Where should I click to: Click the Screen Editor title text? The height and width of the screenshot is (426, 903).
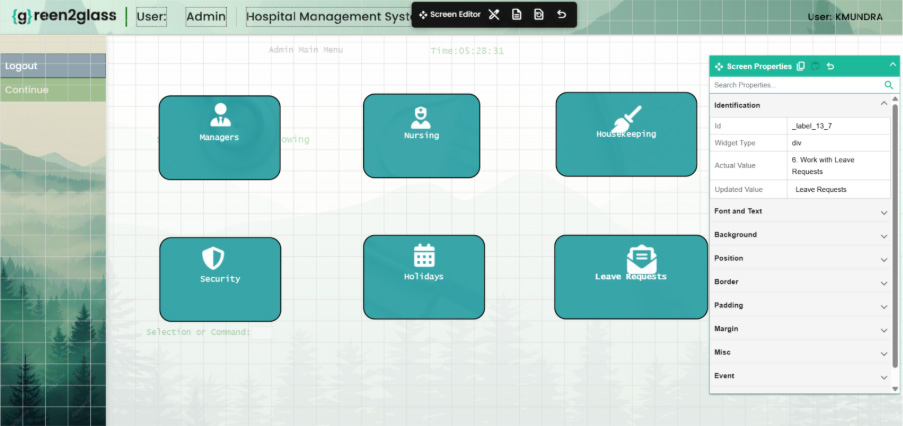tap(455, 14)
